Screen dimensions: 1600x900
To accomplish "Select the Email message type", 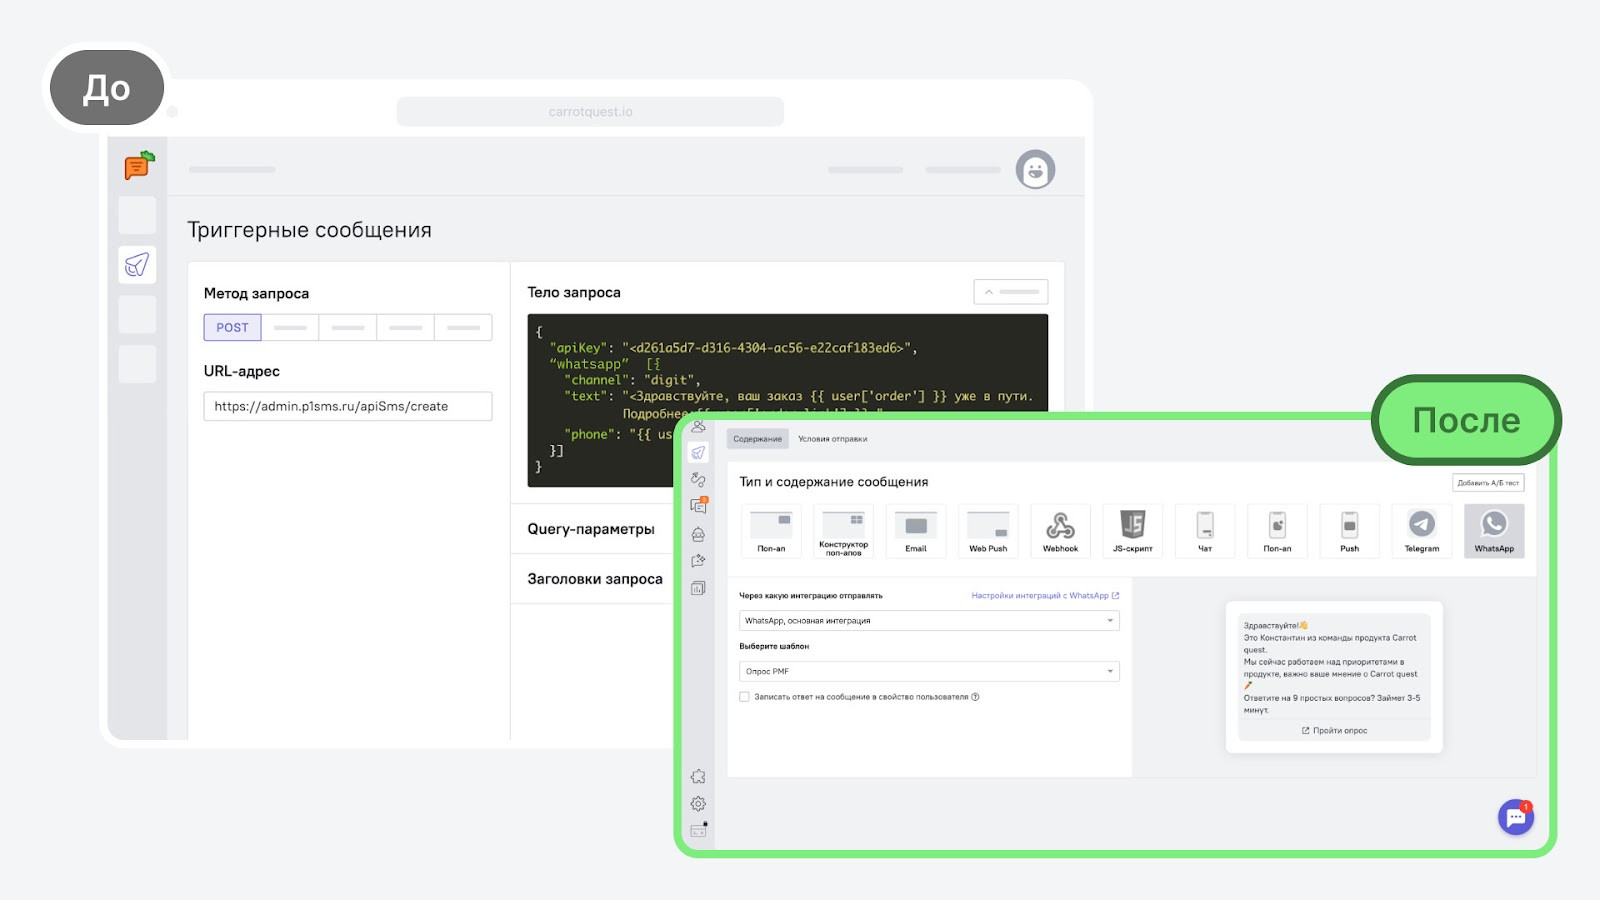I will point(916,530).
